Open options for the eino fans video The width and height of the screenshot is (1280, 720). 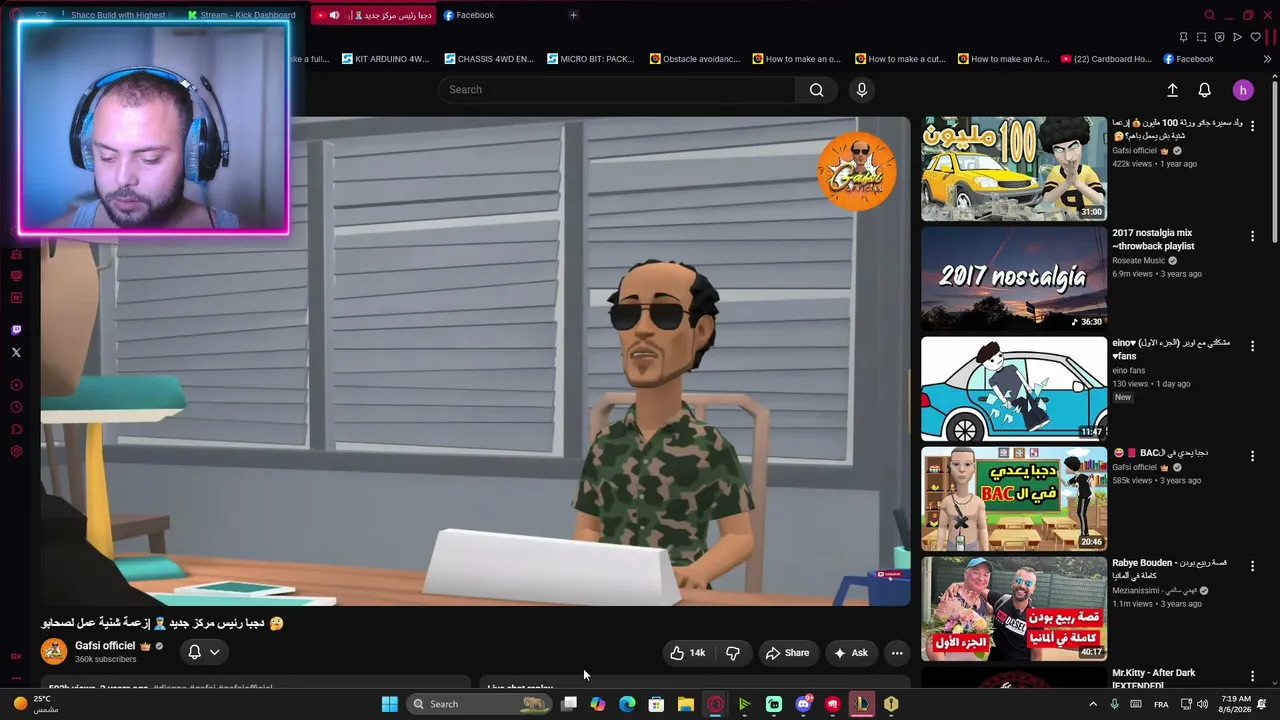1252,347
